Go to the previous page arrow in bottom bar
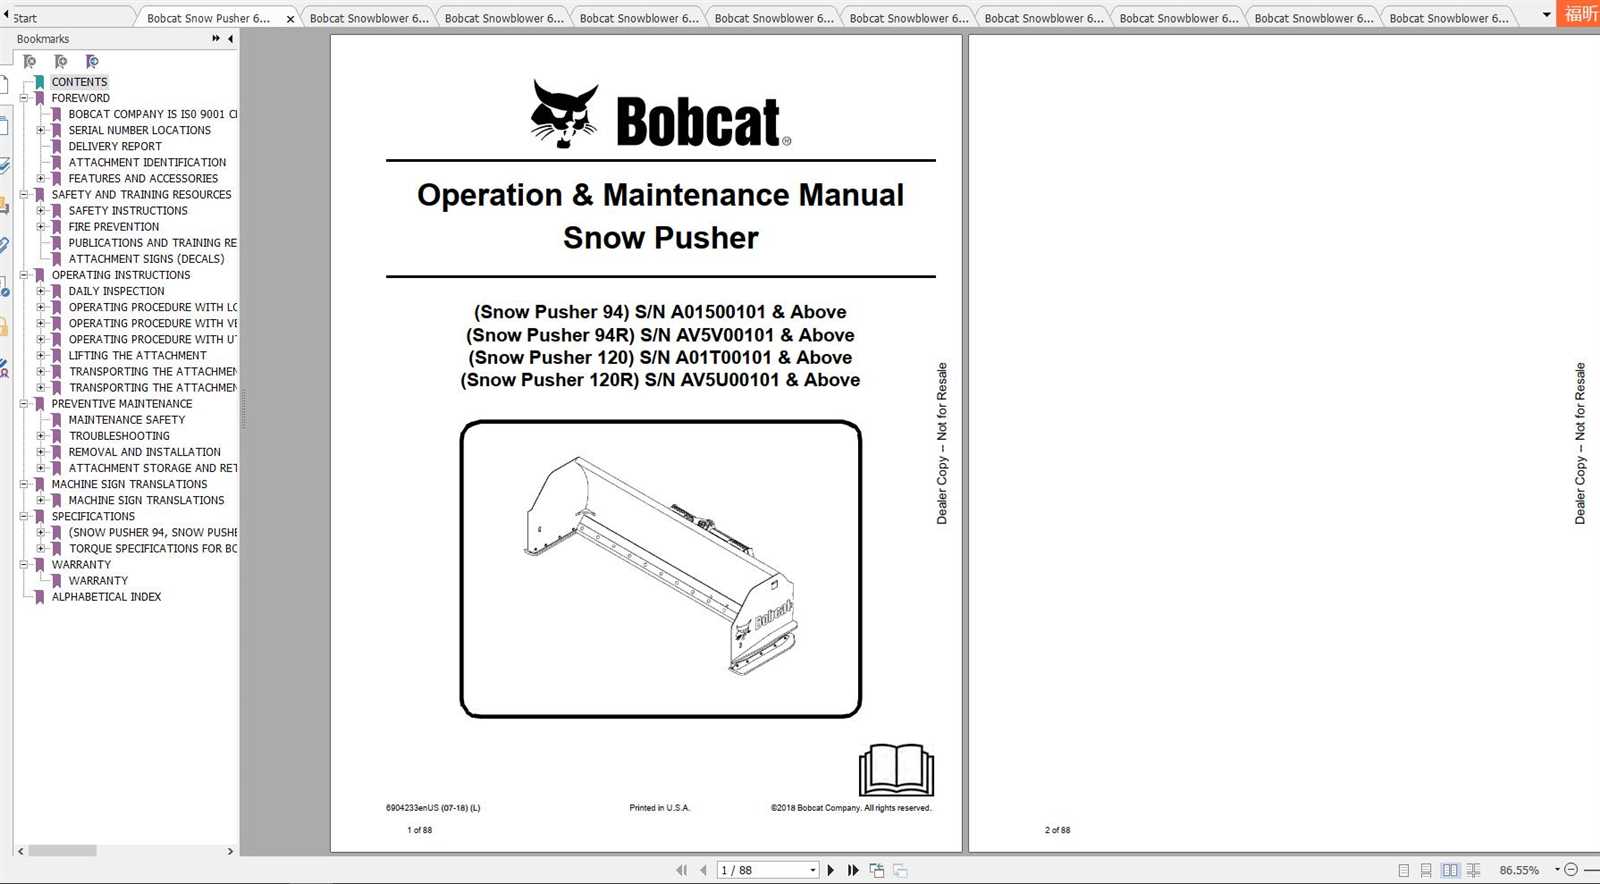The height and width of the screenshot is (884, 1600). 703,870
